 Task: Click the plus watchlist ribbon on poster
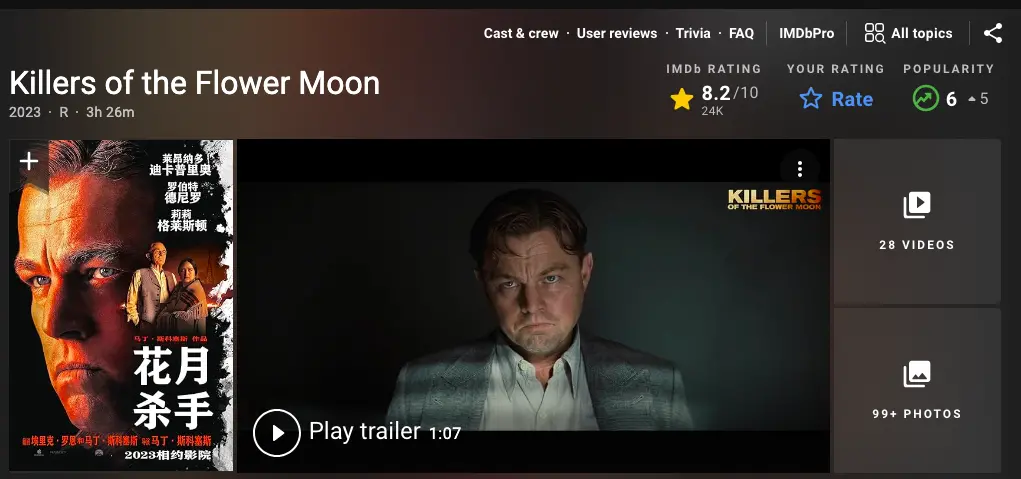point(29,161)
